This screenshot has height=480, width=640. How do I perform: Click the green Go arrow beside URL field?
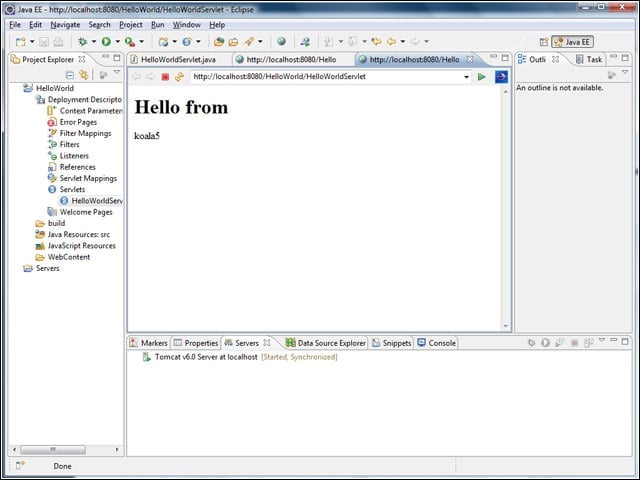[482, 77]
